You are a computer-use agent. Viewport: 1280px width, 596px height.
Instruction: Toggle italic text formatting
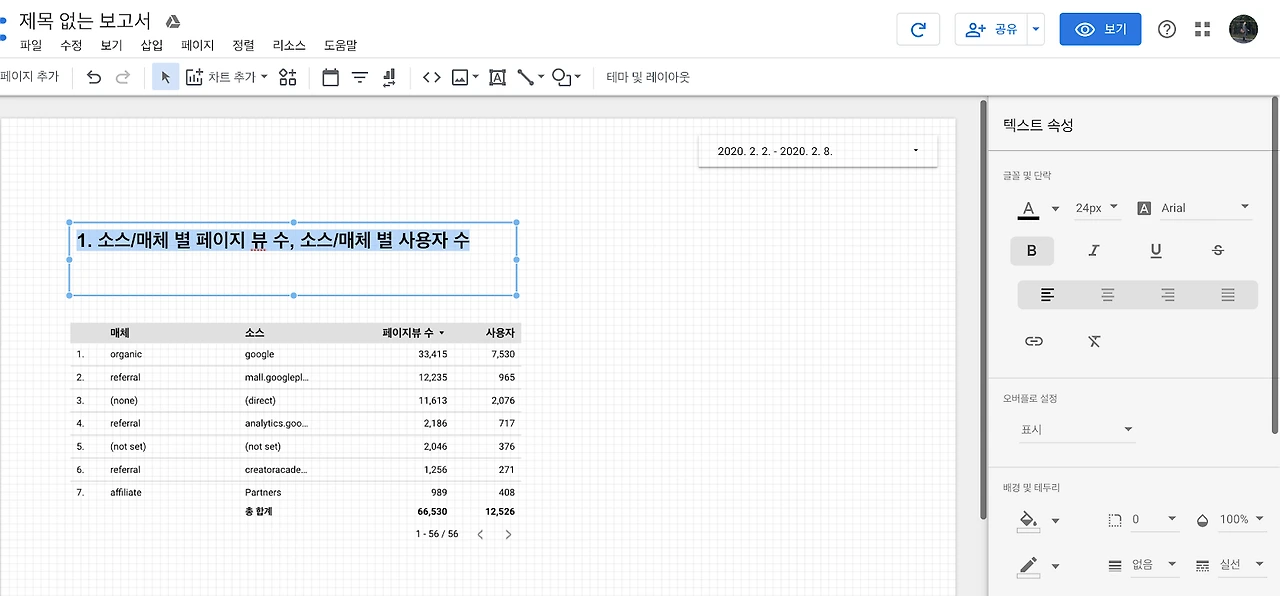click(x=1094, y=250)
